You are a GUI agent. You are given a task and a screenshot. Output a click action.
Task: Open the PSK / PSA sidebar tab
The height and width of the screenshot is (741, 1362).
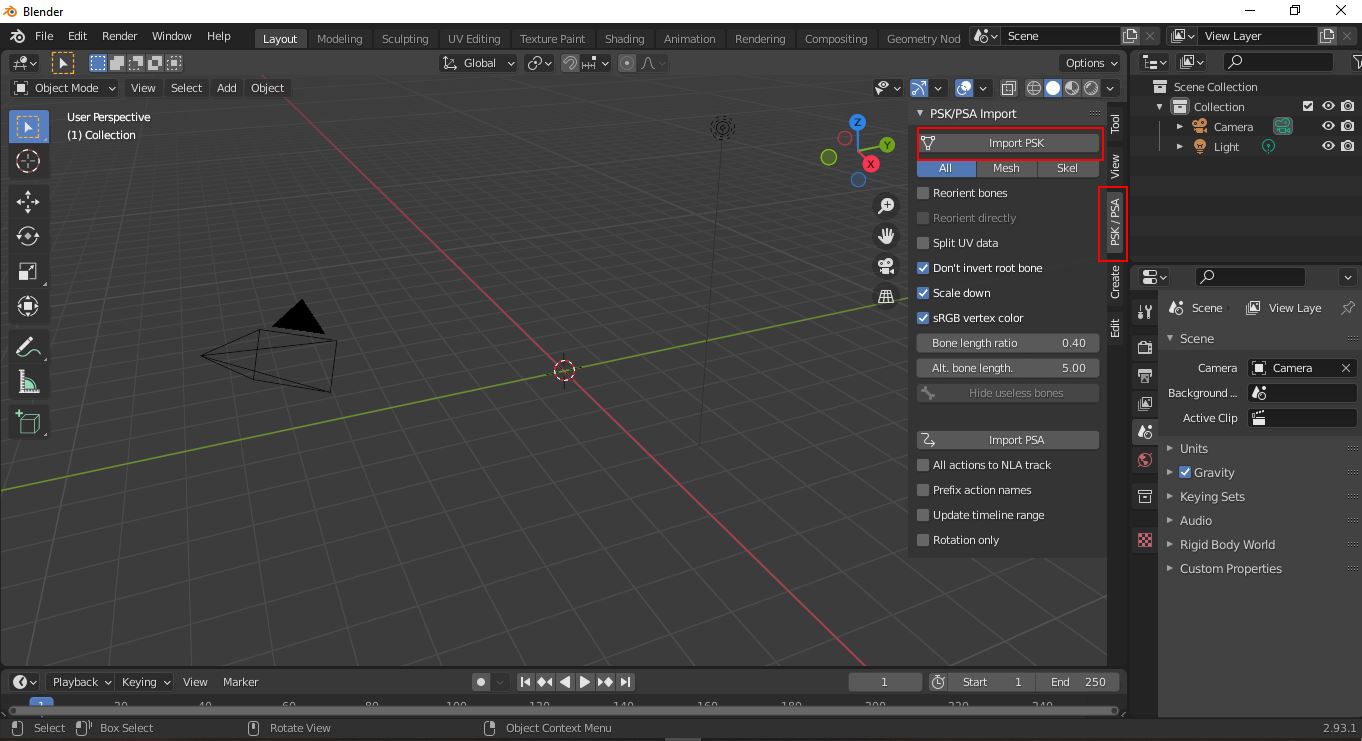point(1114,223)
